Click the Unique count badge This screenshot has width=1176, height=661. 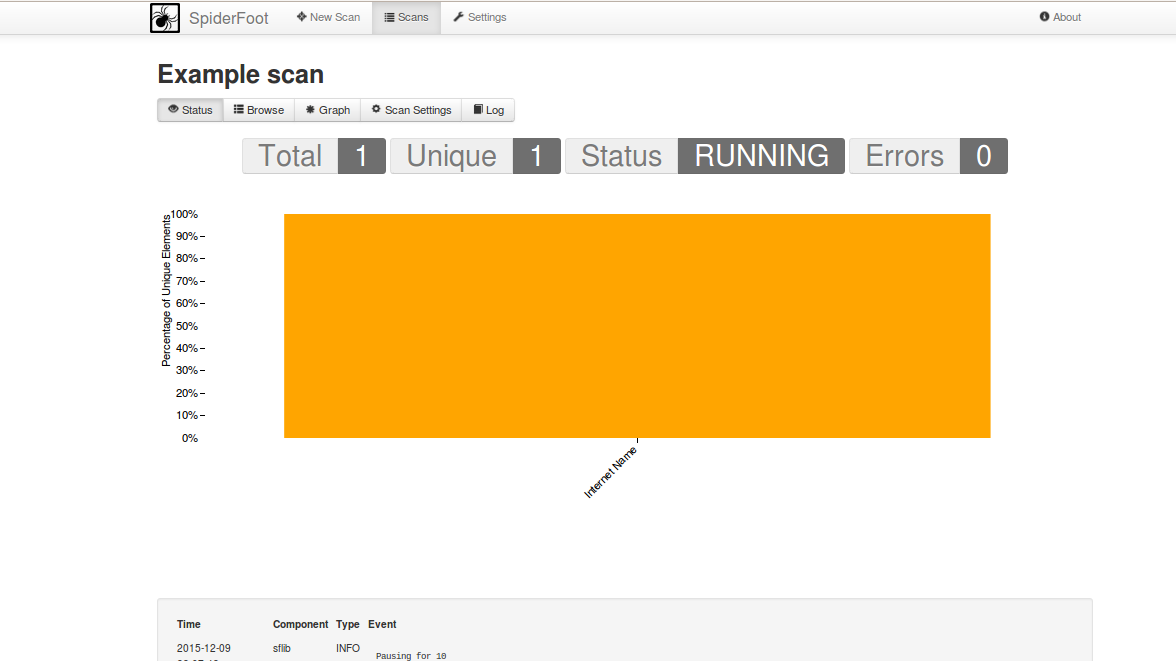(x=536, y=156)
